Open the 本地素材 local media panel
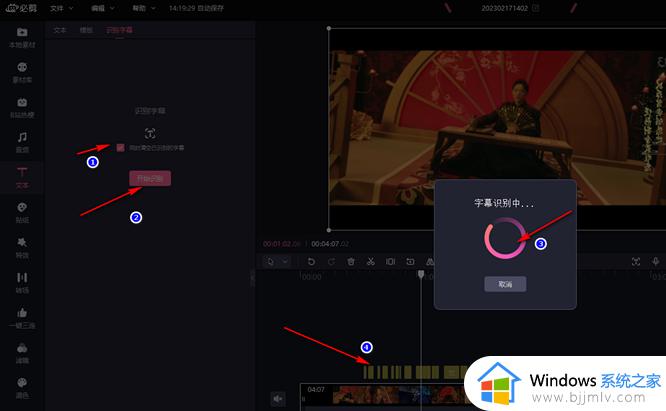Viewport: 666px width, 411px height. pyautogui.click(x=22, y=38)
